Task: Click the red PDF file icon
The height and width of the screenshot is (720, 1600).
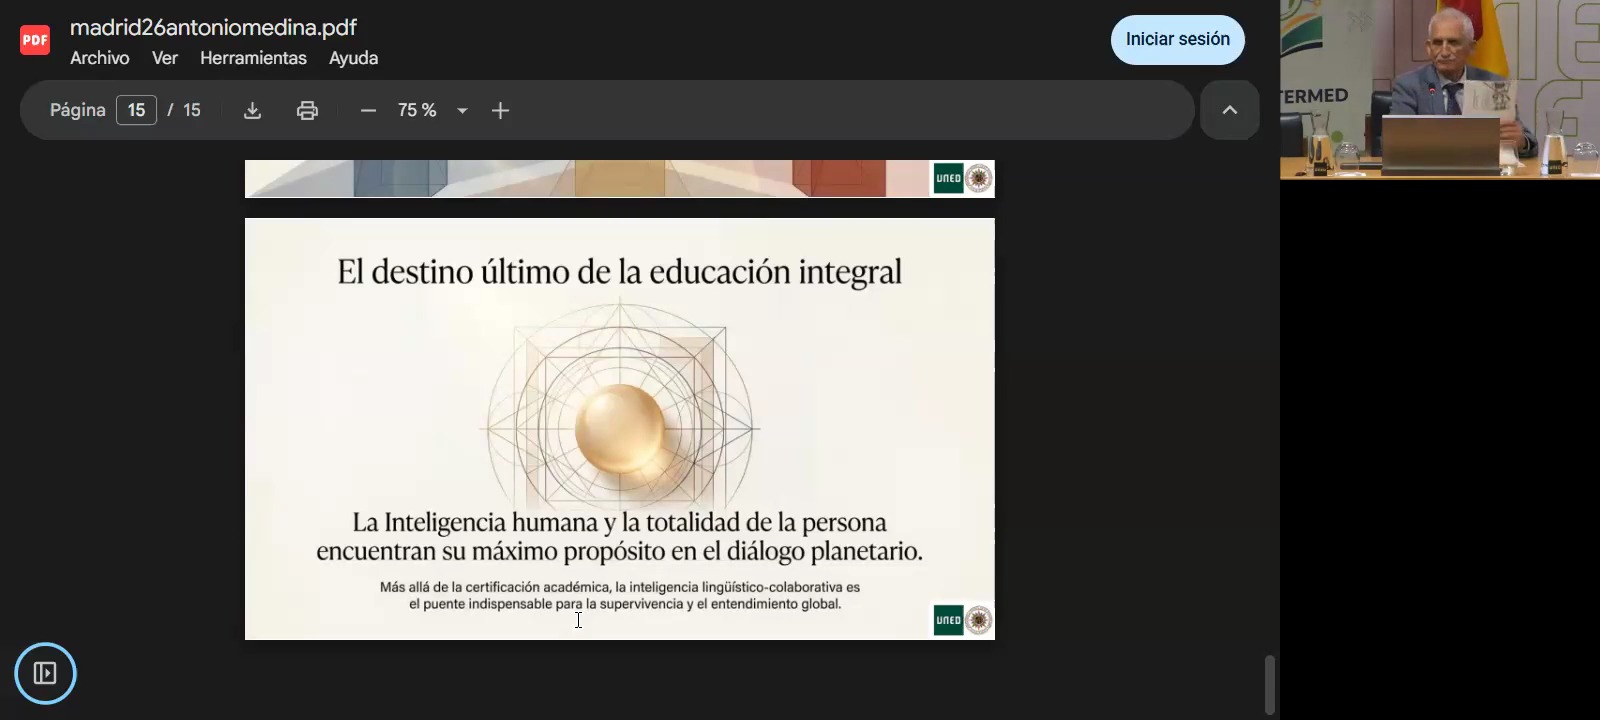Action: (x=35, y=40)
